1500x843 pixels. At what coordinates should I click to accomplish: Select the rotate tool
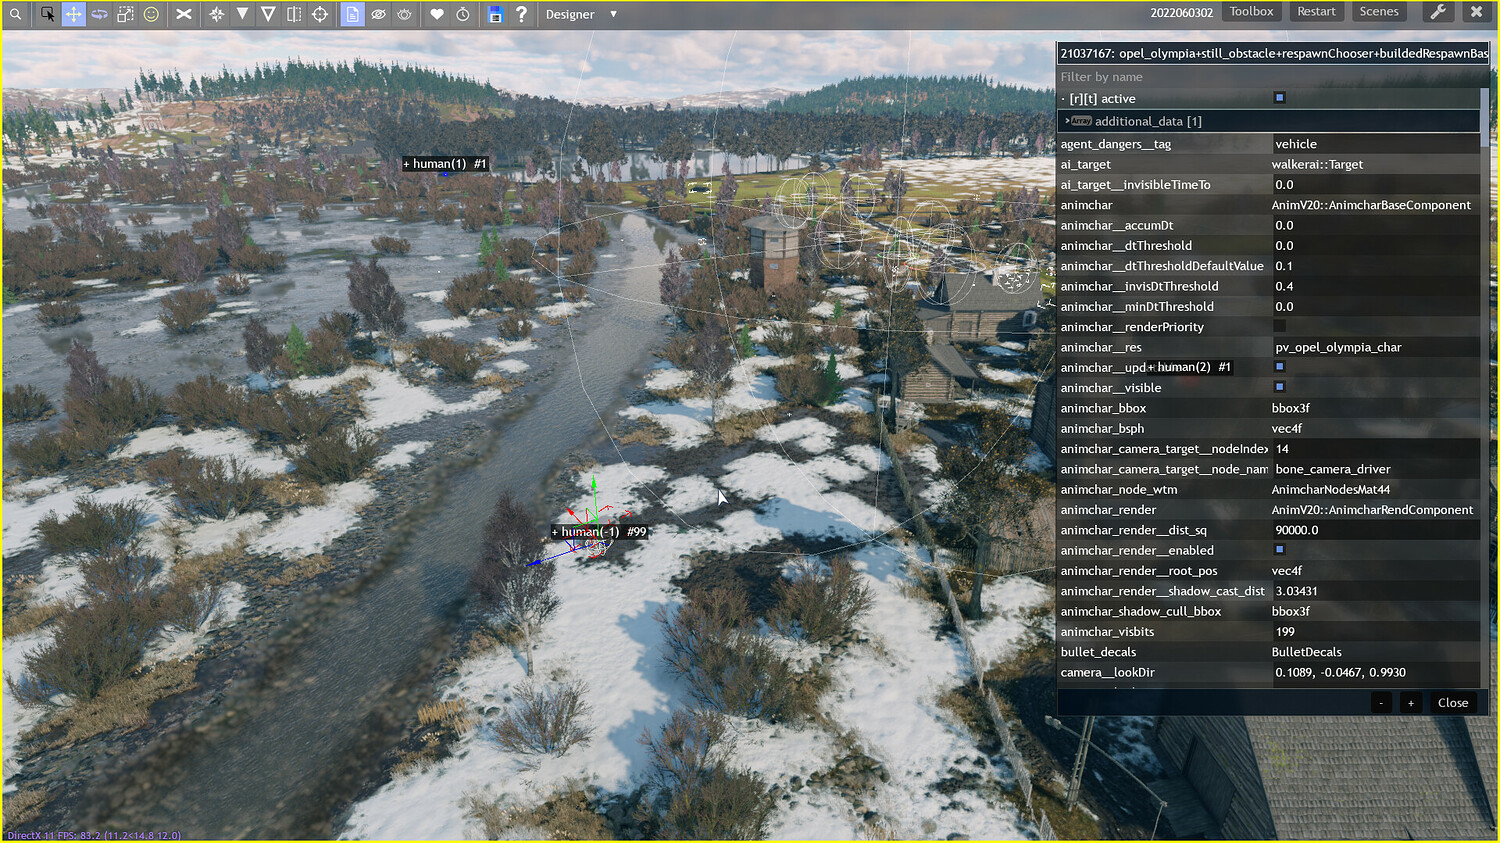[x=98, y=14]
